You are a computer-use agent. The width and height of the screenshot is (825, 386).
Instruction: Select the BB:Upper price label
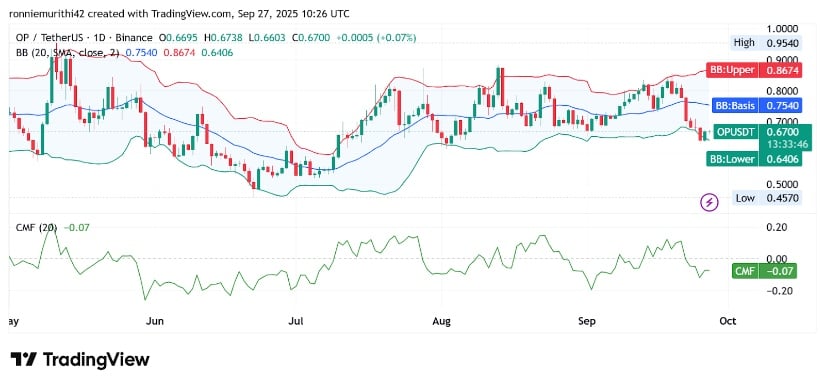click(x=754, y=70)
